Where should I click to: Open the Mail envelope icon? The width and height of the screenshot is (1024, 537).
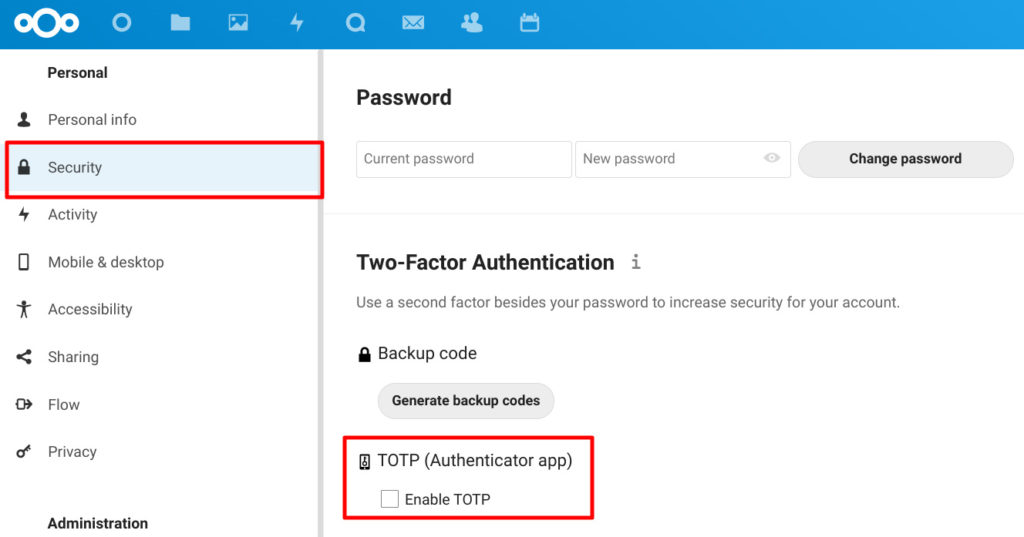(x=413, y=23)
